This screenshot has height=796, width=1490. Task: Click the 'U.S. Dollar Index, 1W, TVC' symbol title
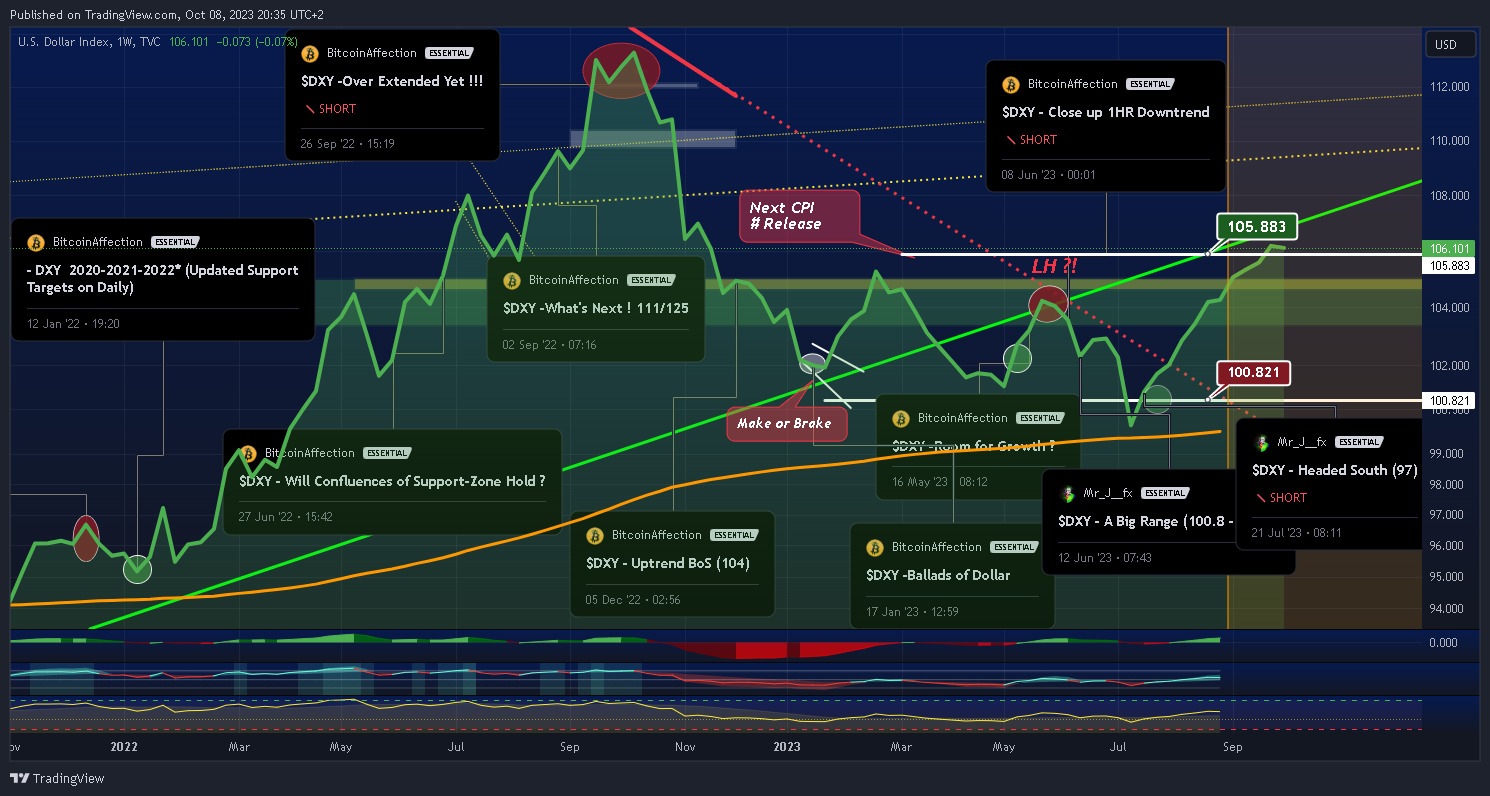pyautogui.click(x=89, y=41)
